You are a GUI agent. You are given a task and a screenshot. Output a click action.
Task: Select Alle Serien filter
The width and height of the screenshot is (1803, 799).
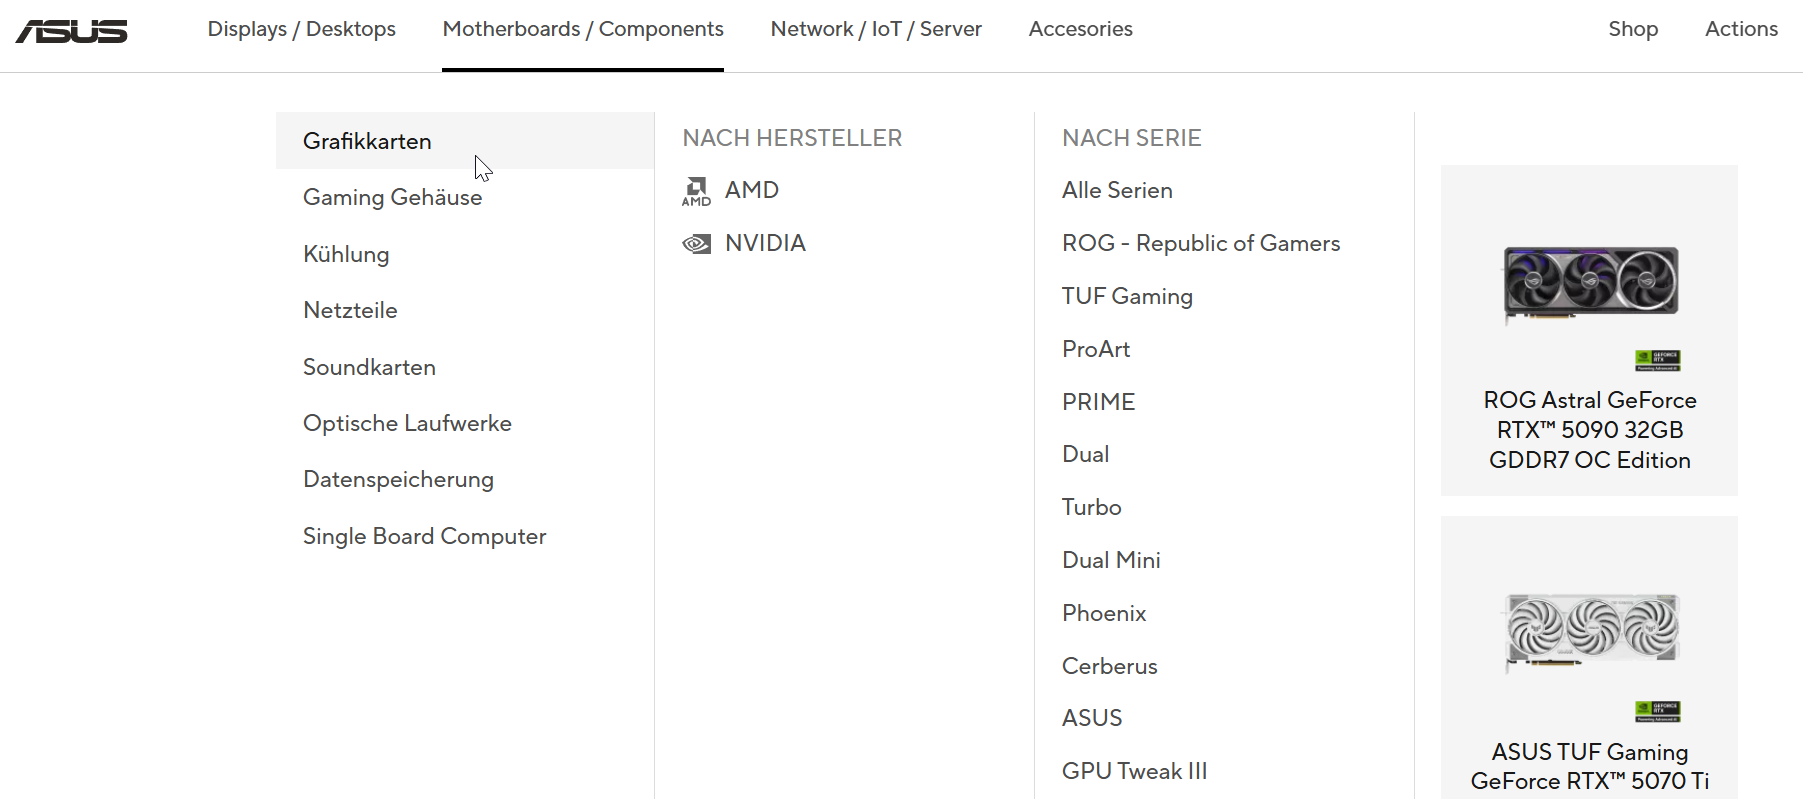[x=1116, y=190]
